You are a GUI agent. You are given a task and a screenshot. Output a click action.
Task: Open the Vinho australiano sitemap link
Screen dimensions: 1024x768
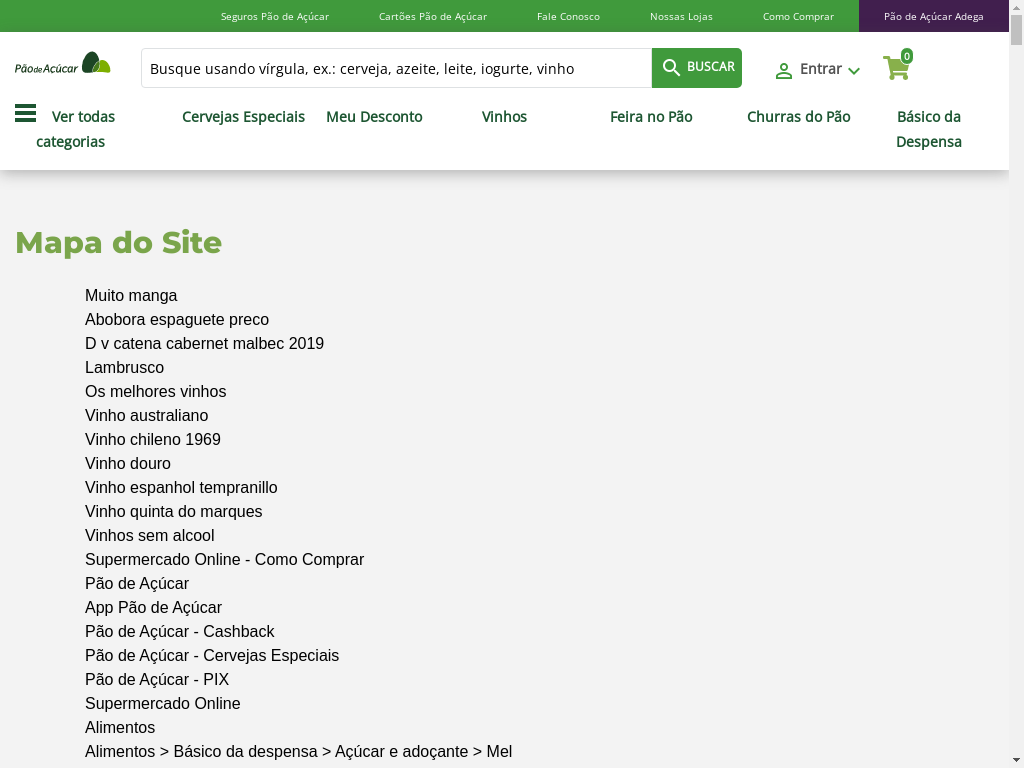point(146,415)
